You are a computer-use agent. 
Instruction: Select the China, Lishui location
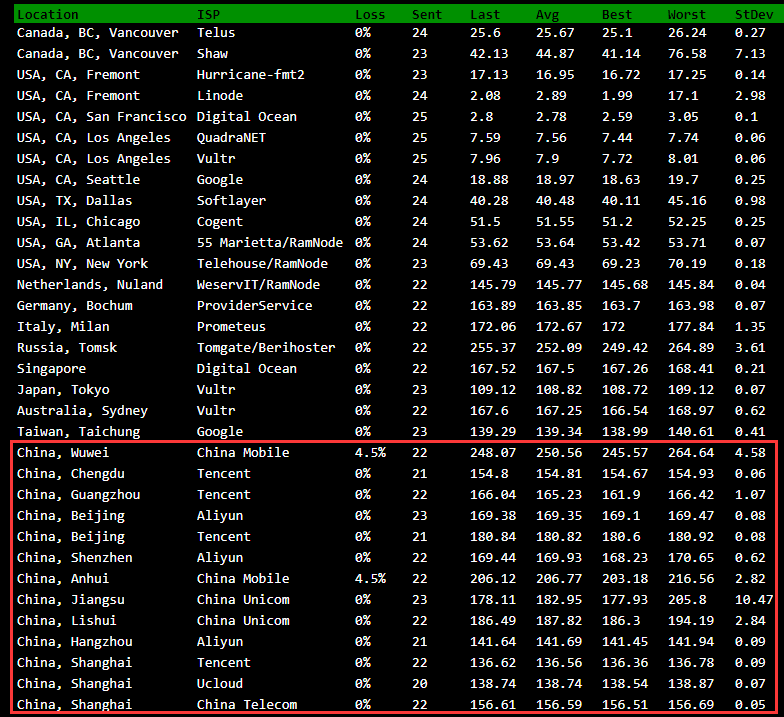click(x=66, y=620)
